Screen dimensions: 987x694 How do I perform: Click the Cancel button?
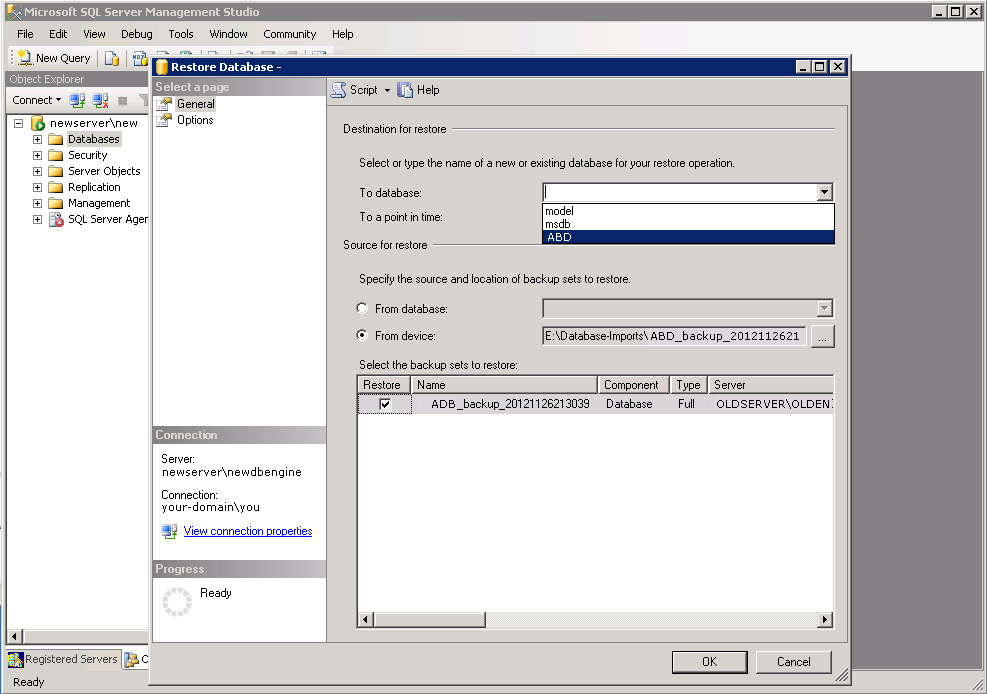(794, 662)
